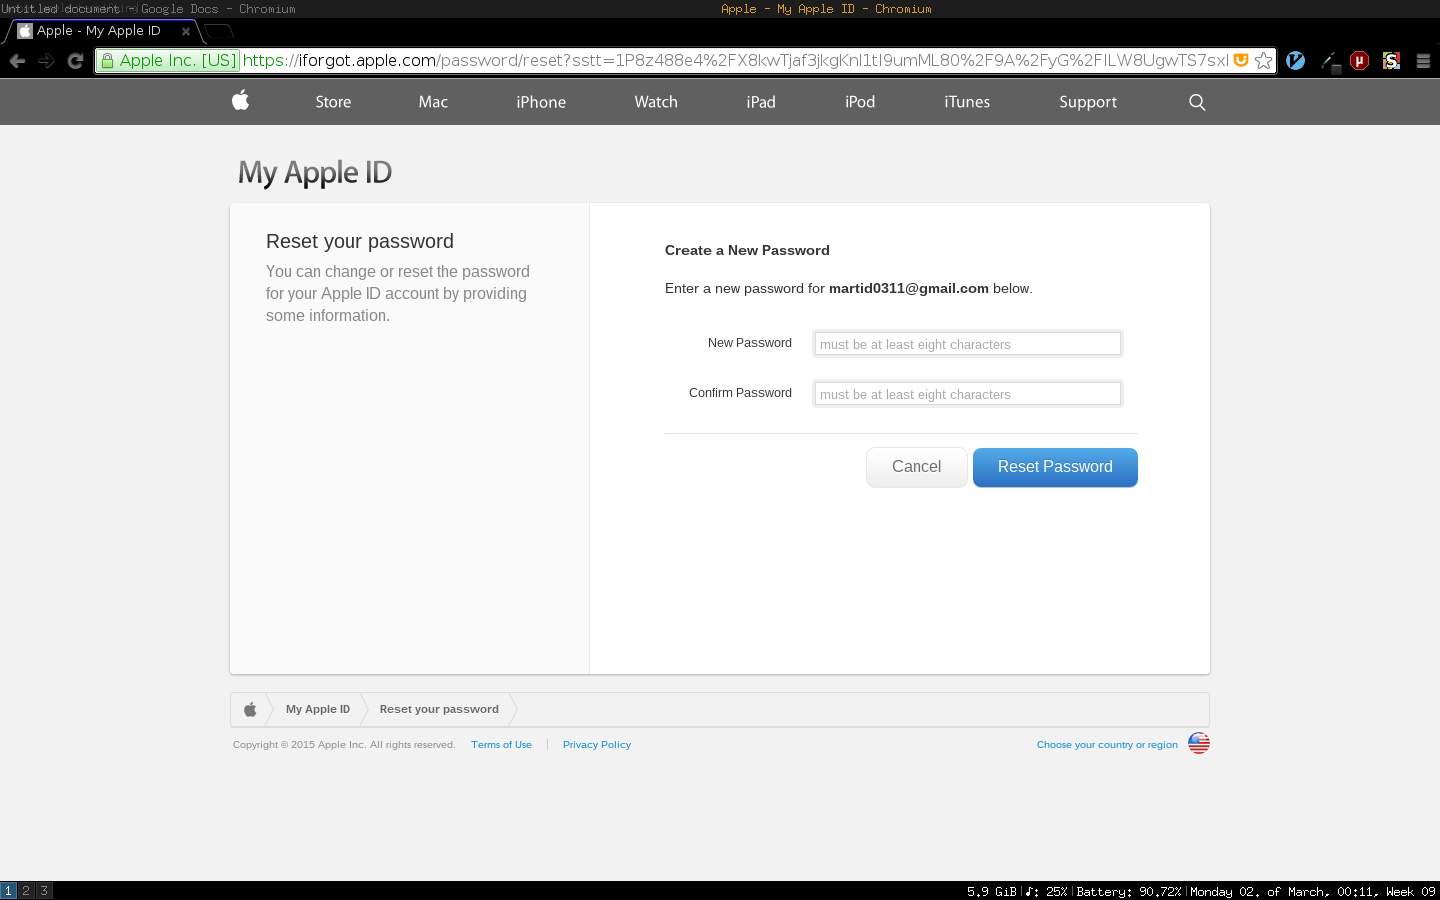Open iPhone in navigation bar
This screenshot has width=1440, height=900.
pyautogui.click(x=541, y=102)
